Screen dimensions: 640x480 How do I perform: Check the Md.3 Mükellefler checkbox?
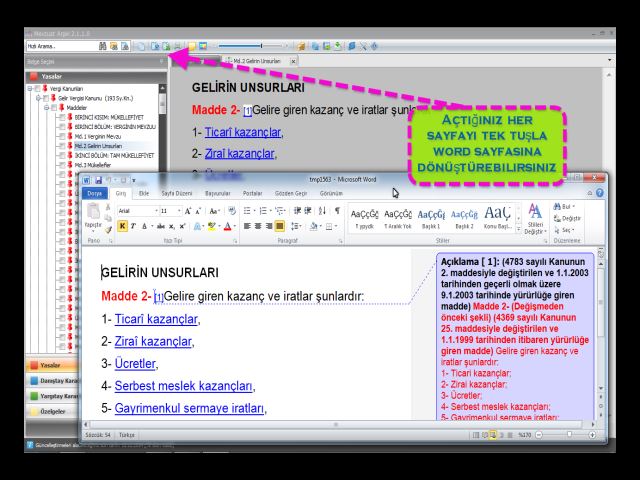(x=62, y=165)
